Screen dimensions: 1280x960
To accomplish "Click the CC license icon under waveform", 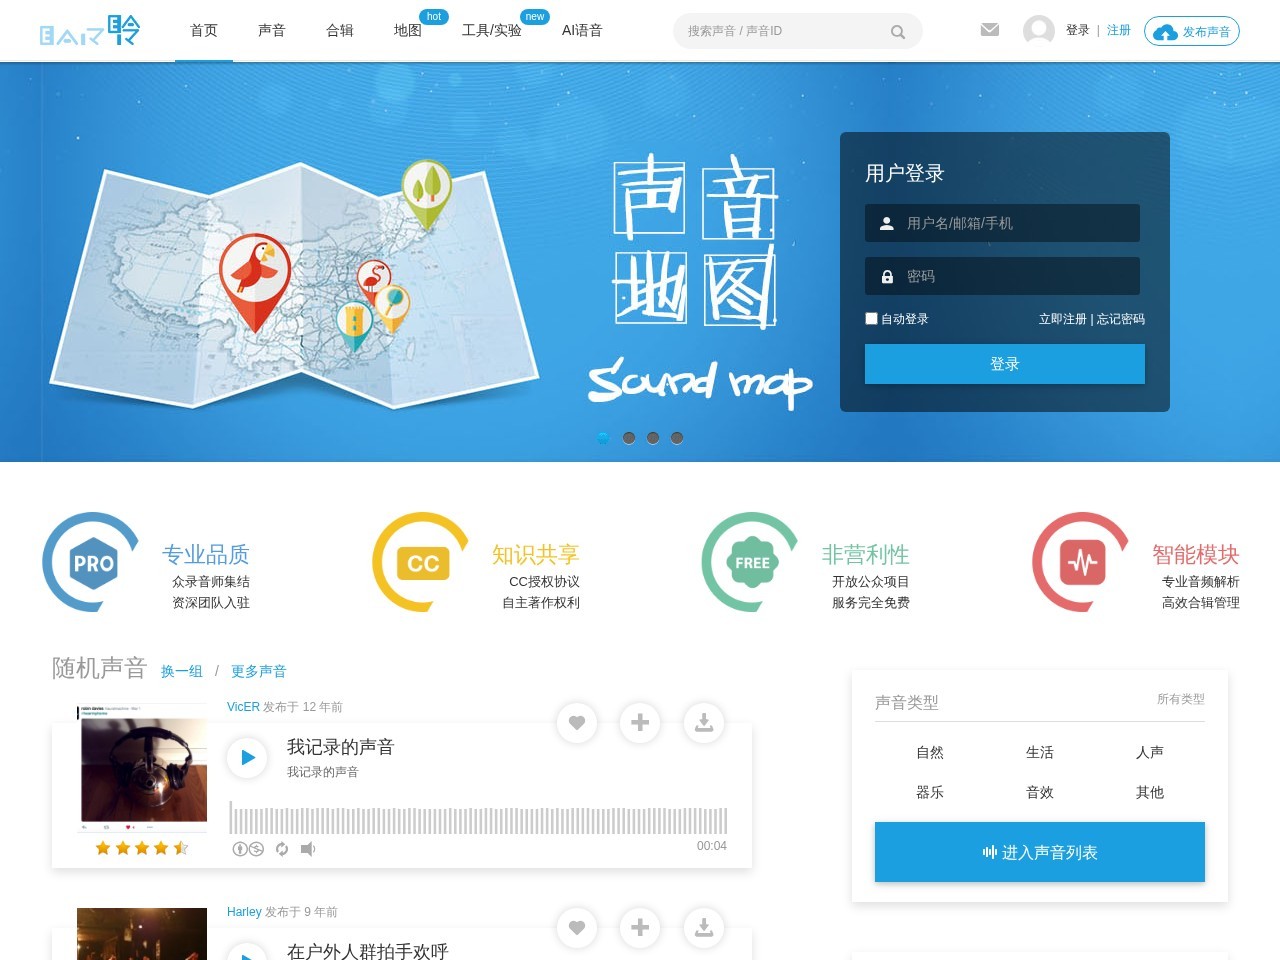I will [x=248, y=849].
